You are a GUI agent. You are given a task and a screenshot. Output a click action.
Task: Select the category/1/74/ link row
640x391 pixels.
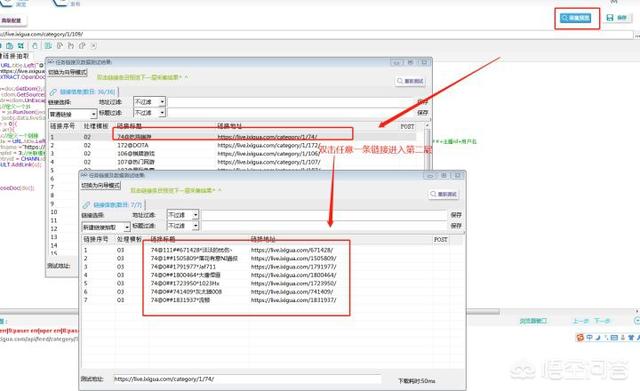[233, 137]
